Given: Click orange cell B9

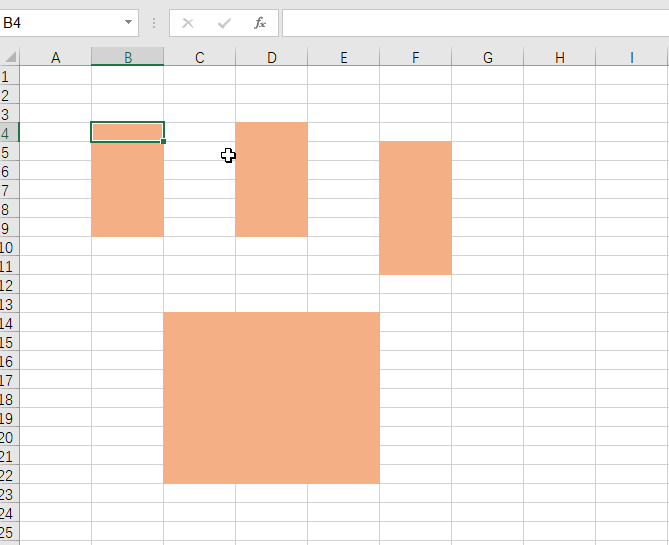Looking at the screenshot, I should click(x=128, y=227).
